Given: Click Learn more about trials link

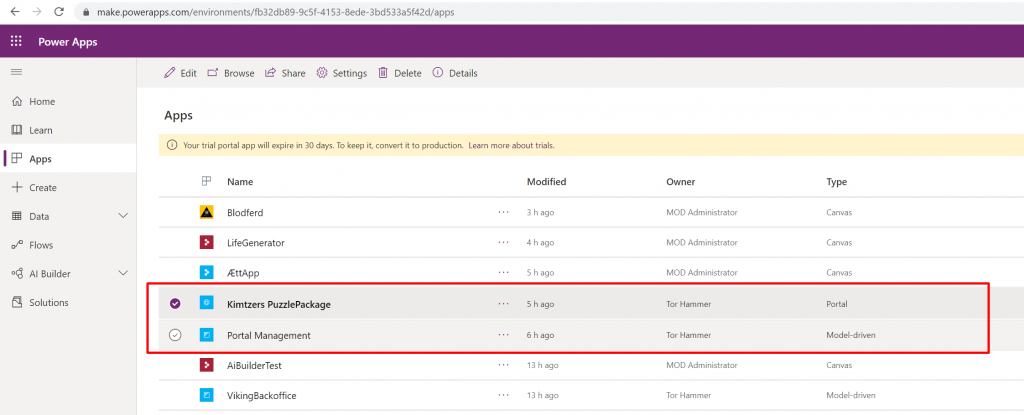Looking at the screenshot, I should (x=511, y=145).
